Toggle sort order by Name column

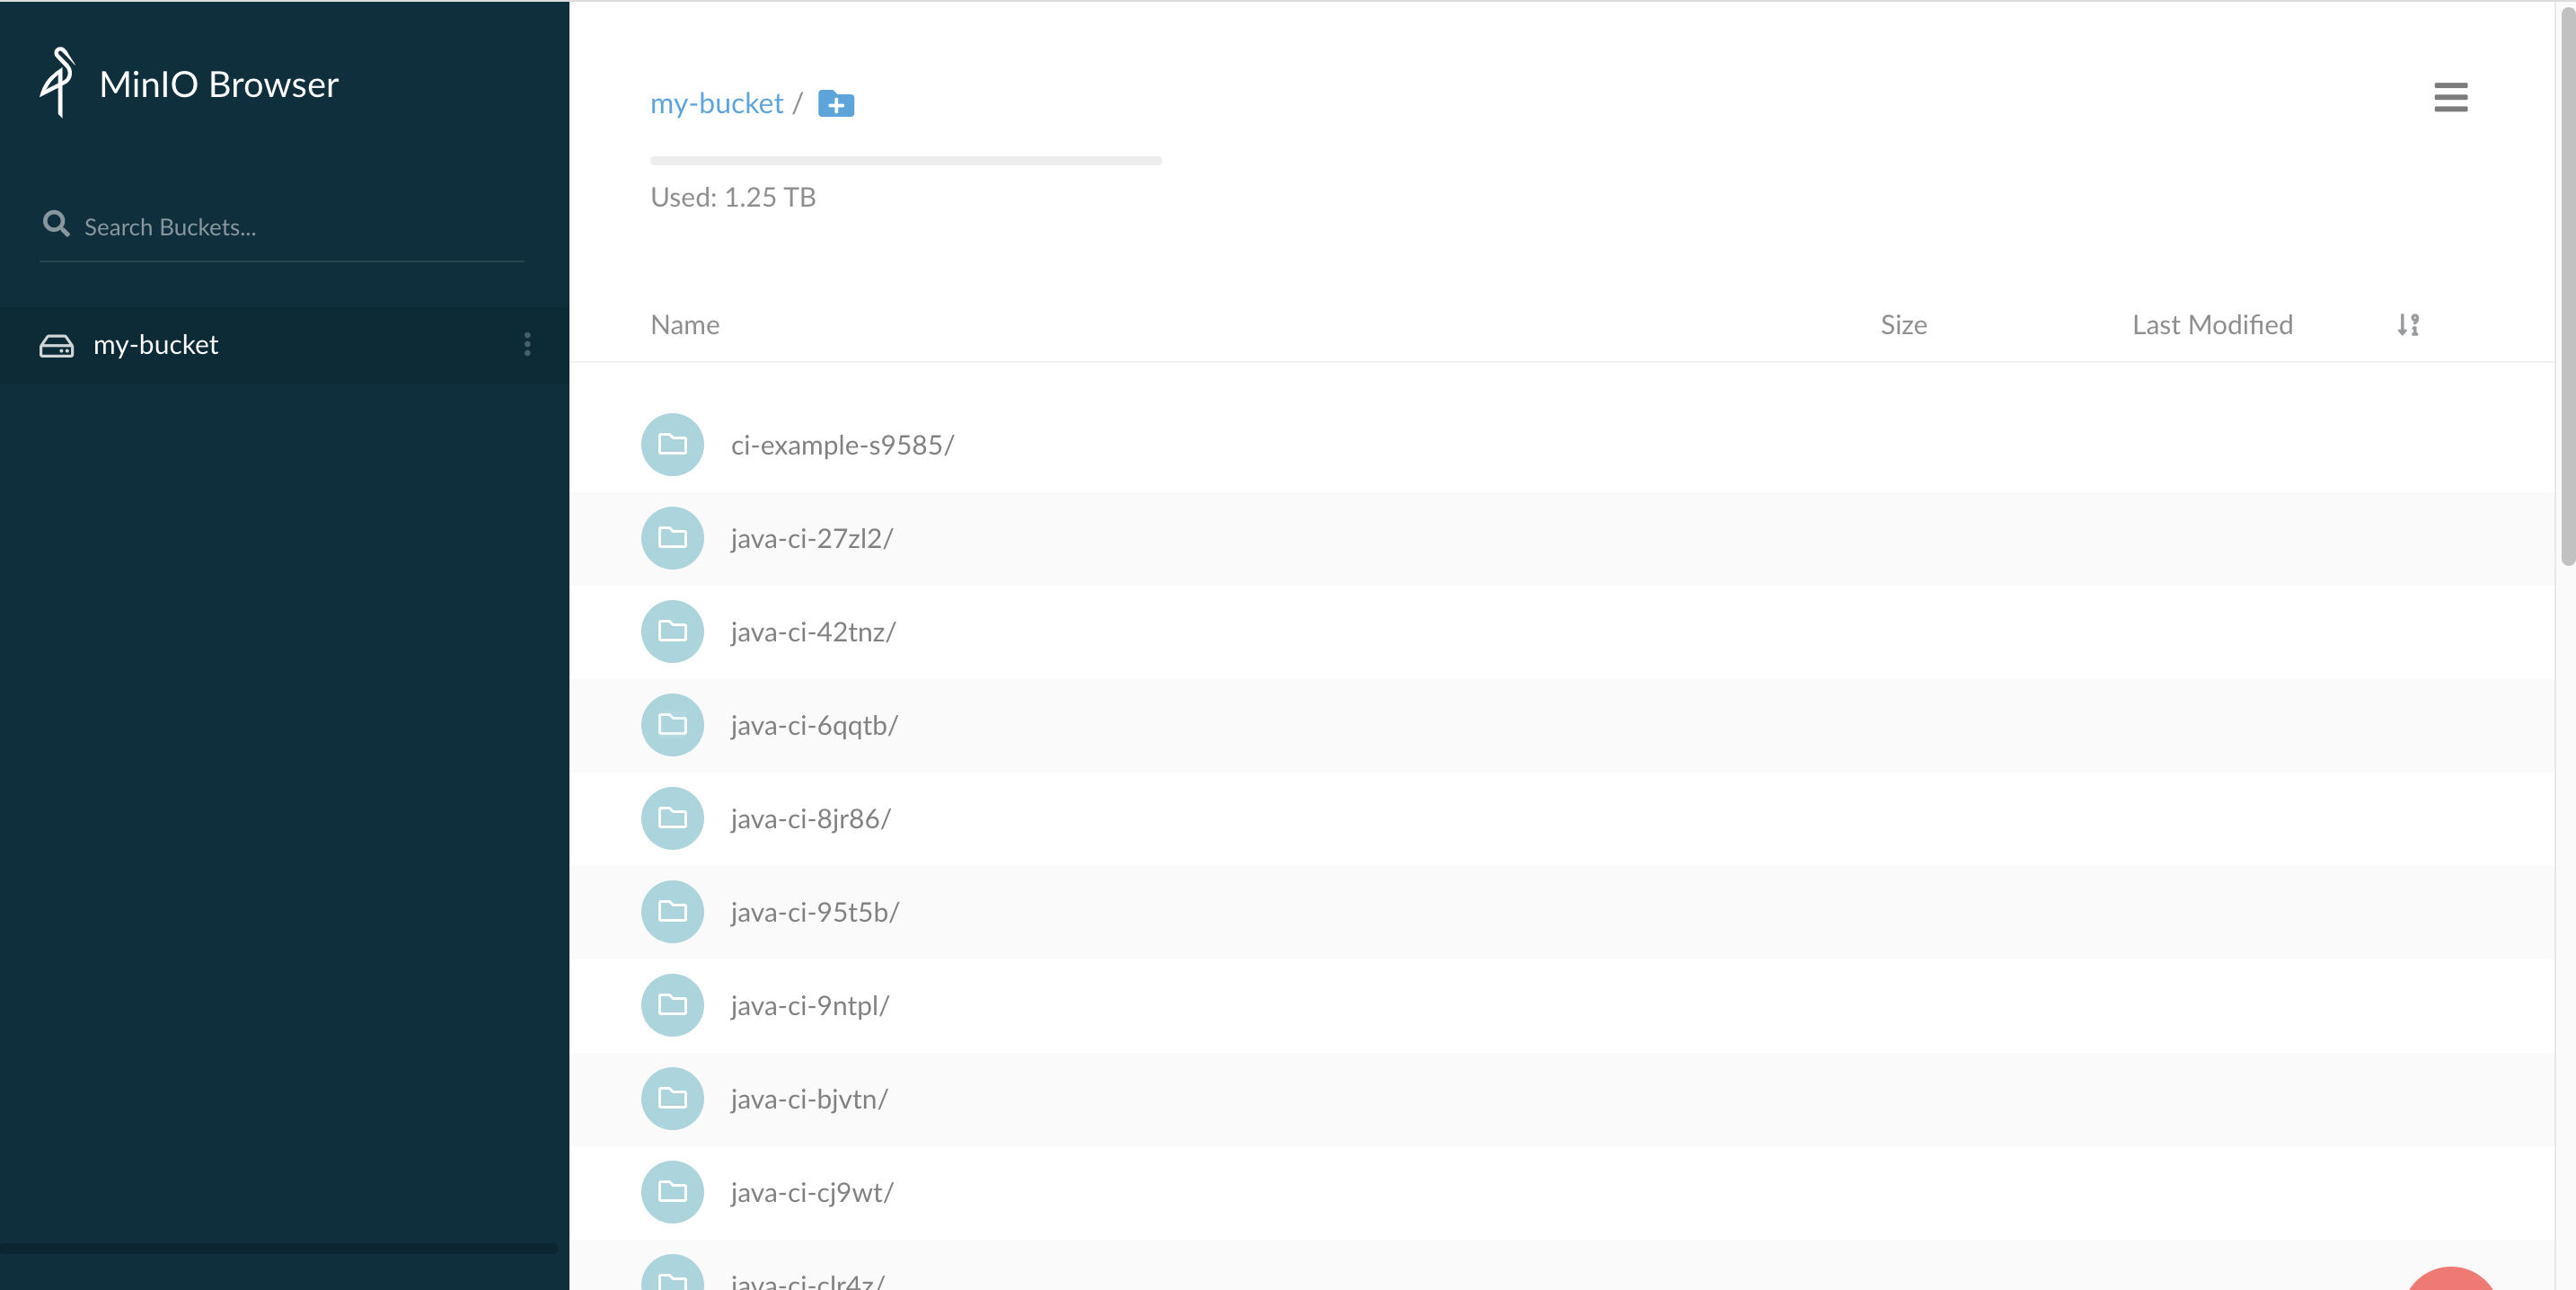[685, 324]
